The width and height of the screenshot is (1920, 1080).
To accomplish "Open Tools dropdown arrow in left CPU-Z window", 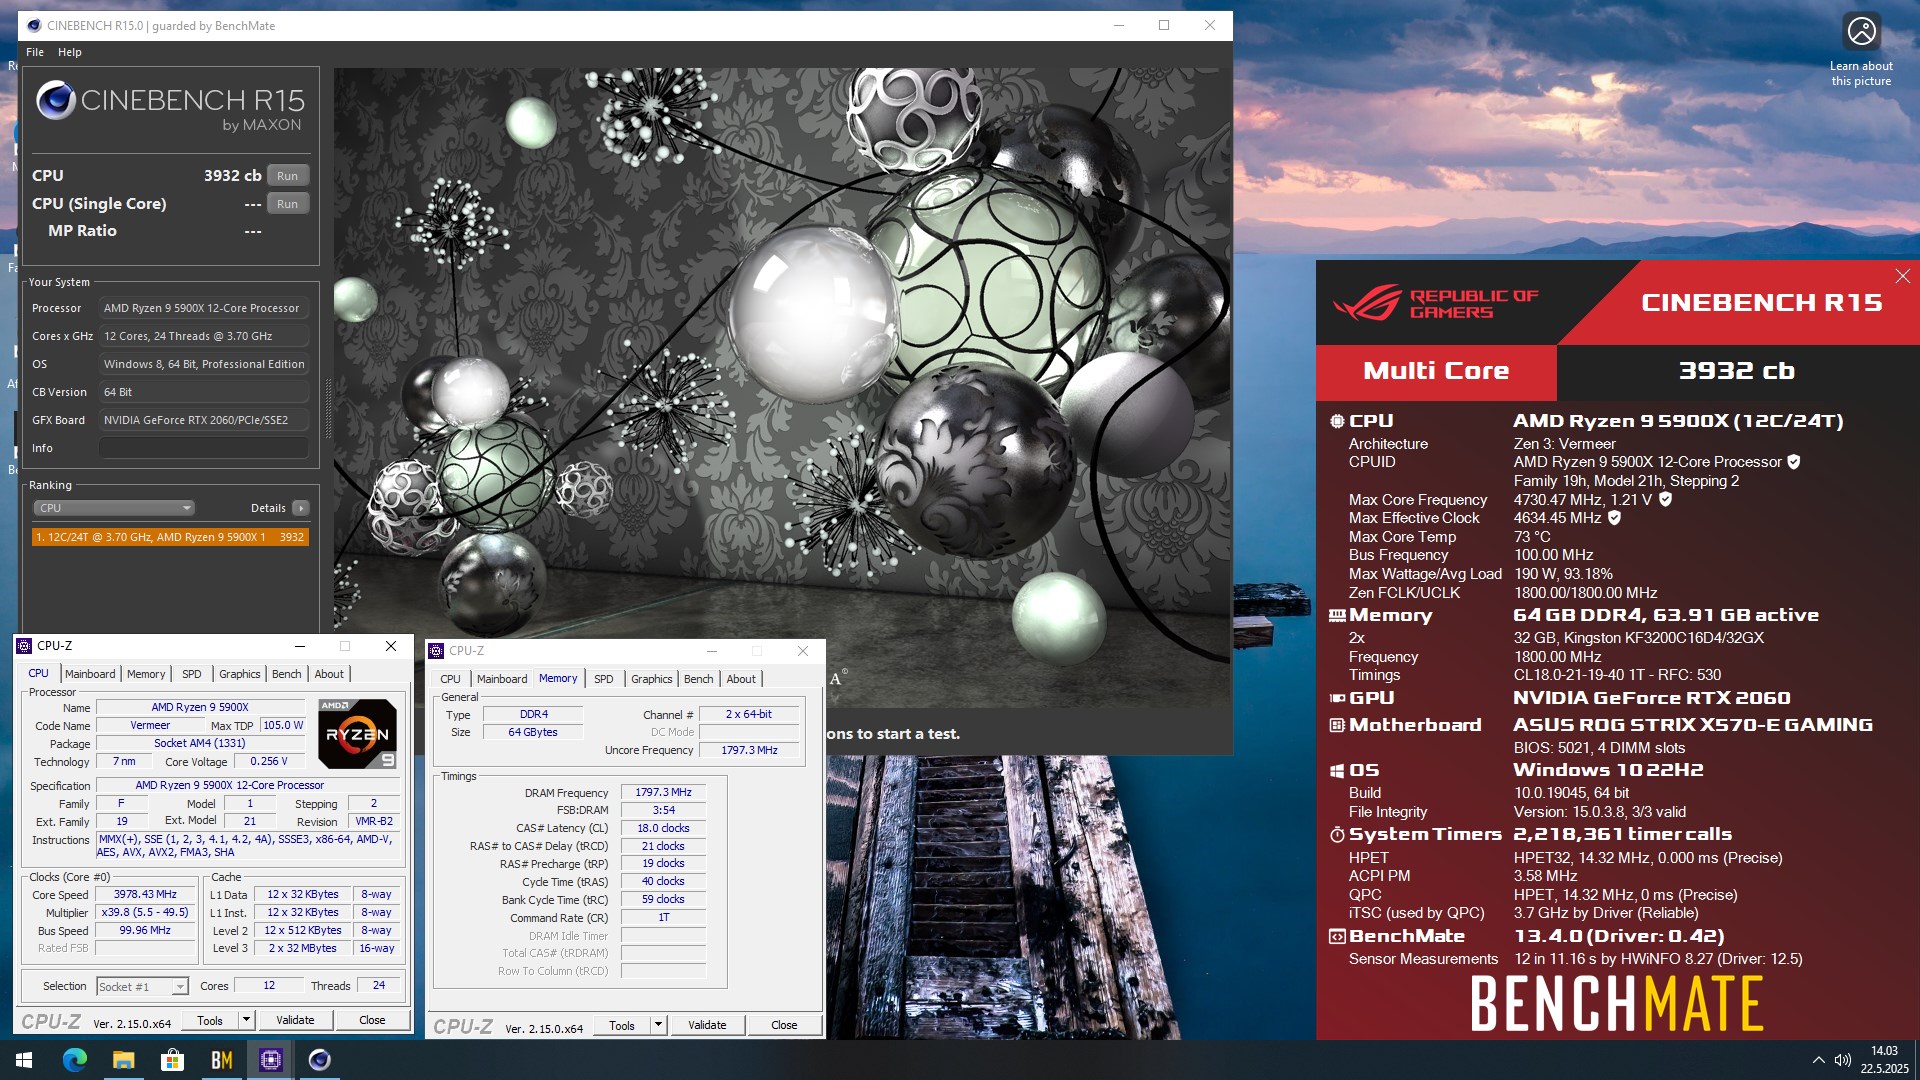I will [246, 1020].
